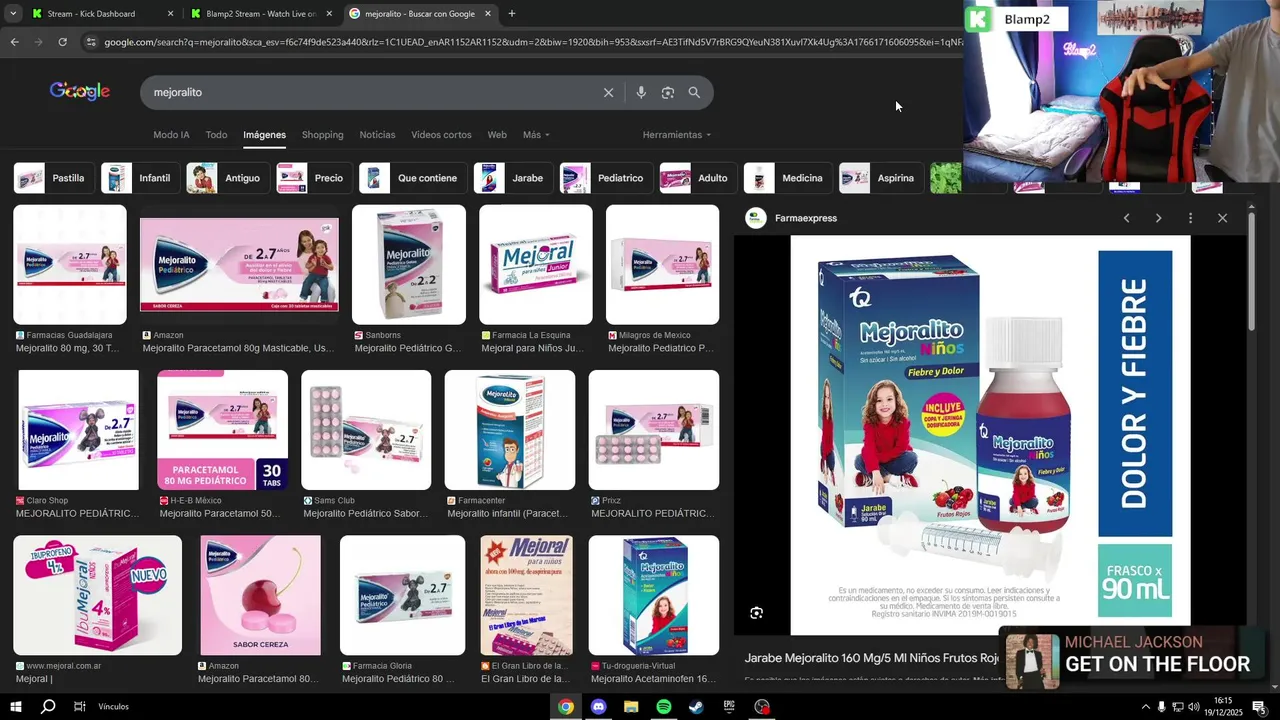This screenshot has height=720, width=1280.
Task: Search inside image with Lens icon on preview
Action: click(x=756, y=613)
